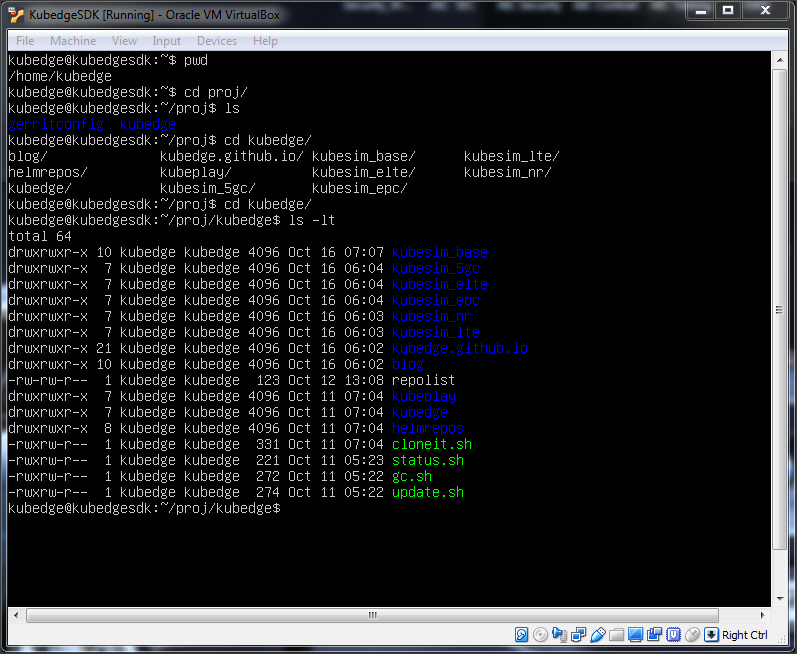Click the helmrepos directory in the ls -lt listing
797x654 pixels.
coord(427,428)
